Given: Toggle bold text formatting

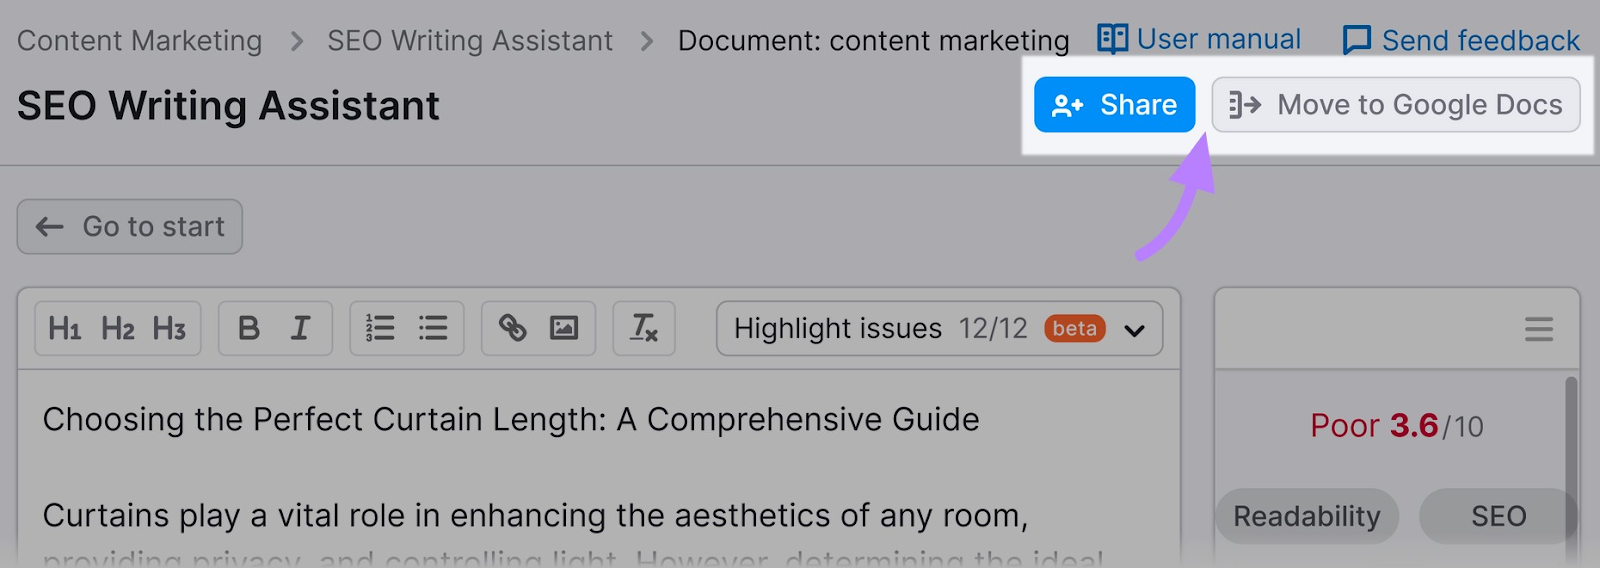Looking at the screenshot, I should pyautogui.click(x=249, y=328).
